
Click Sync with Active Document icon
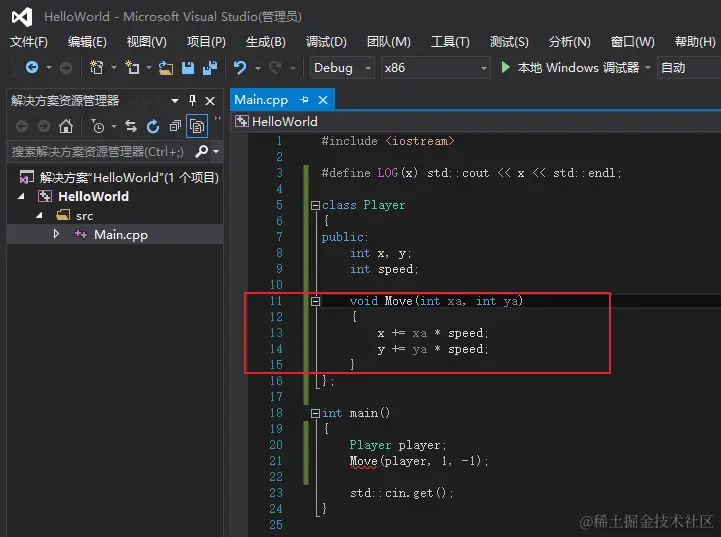click(x=131, y=126)
